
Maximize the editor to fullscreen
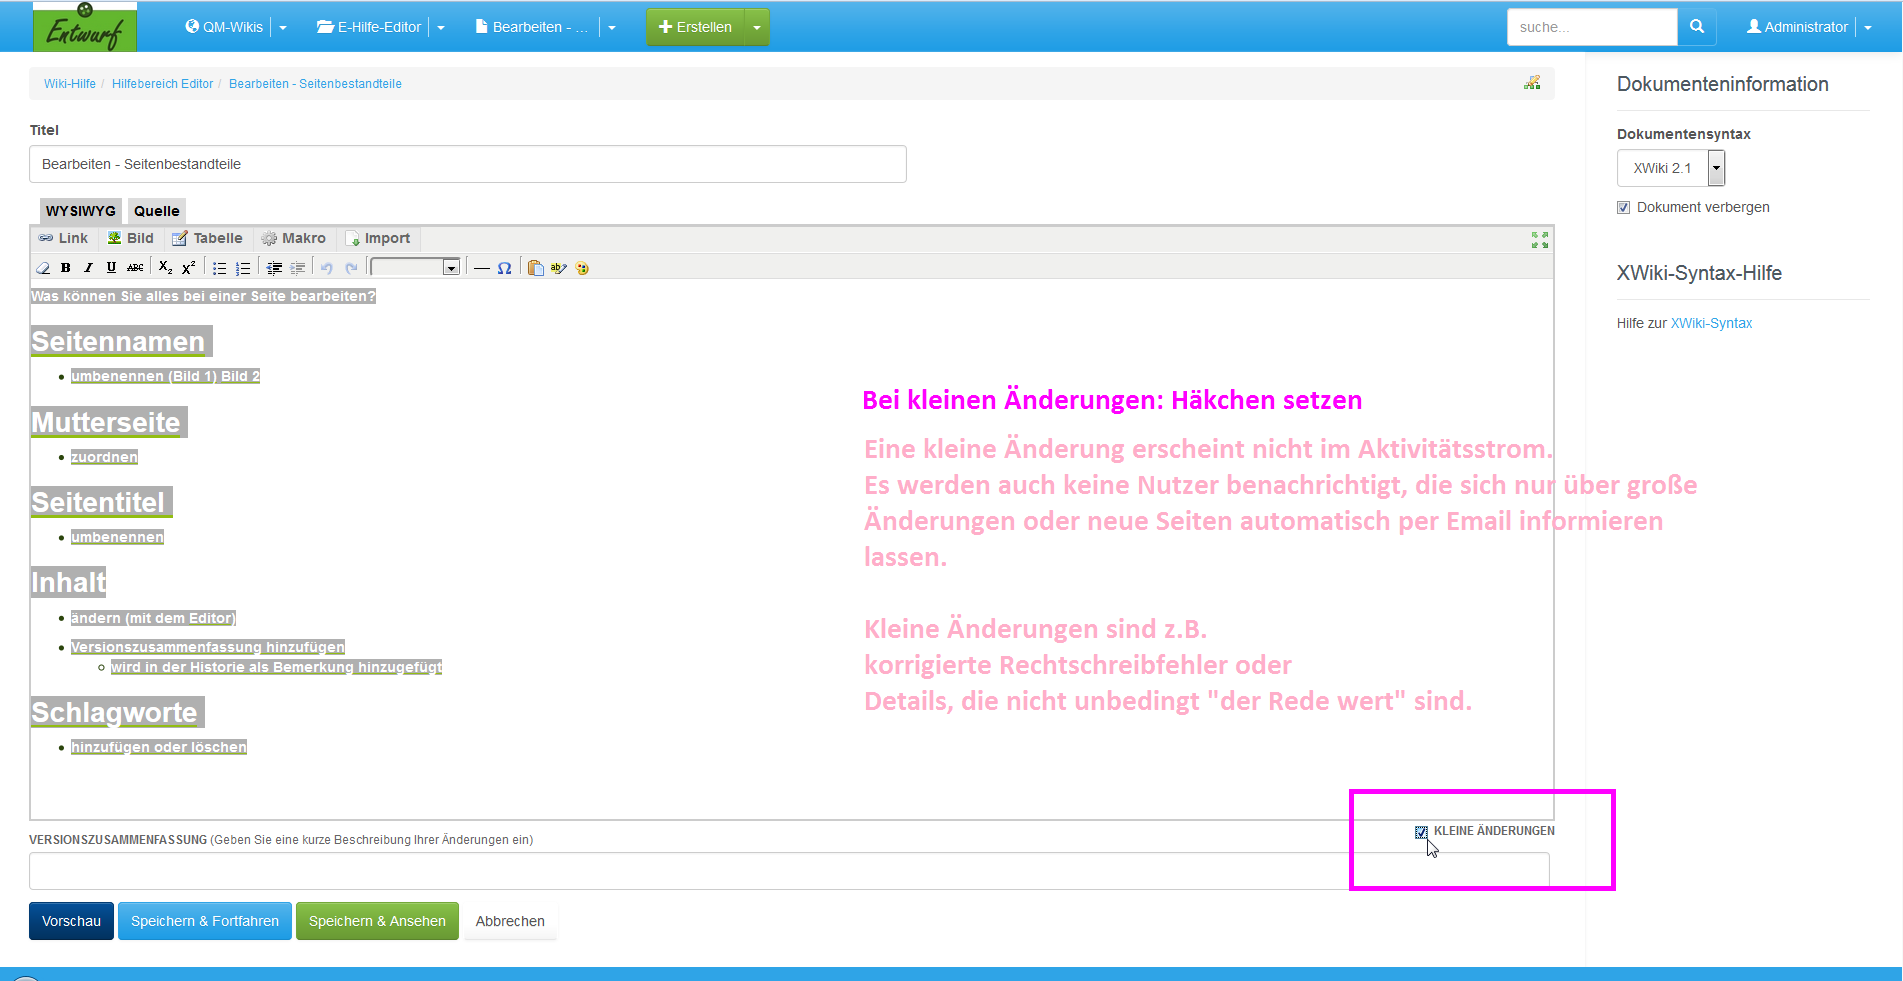(1539, 240)
